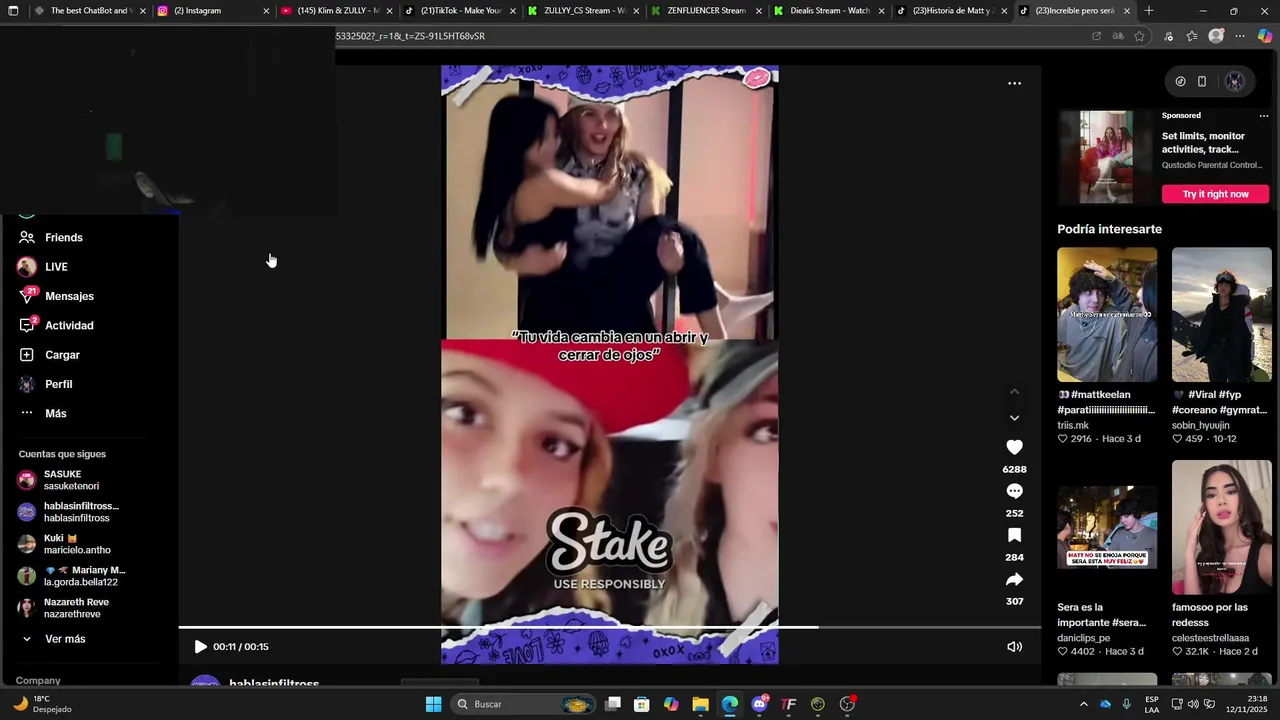Open the daniclips_pe recommended video thumbnail
This screenshot has height=720, width=1280.
click(1107, 527)
